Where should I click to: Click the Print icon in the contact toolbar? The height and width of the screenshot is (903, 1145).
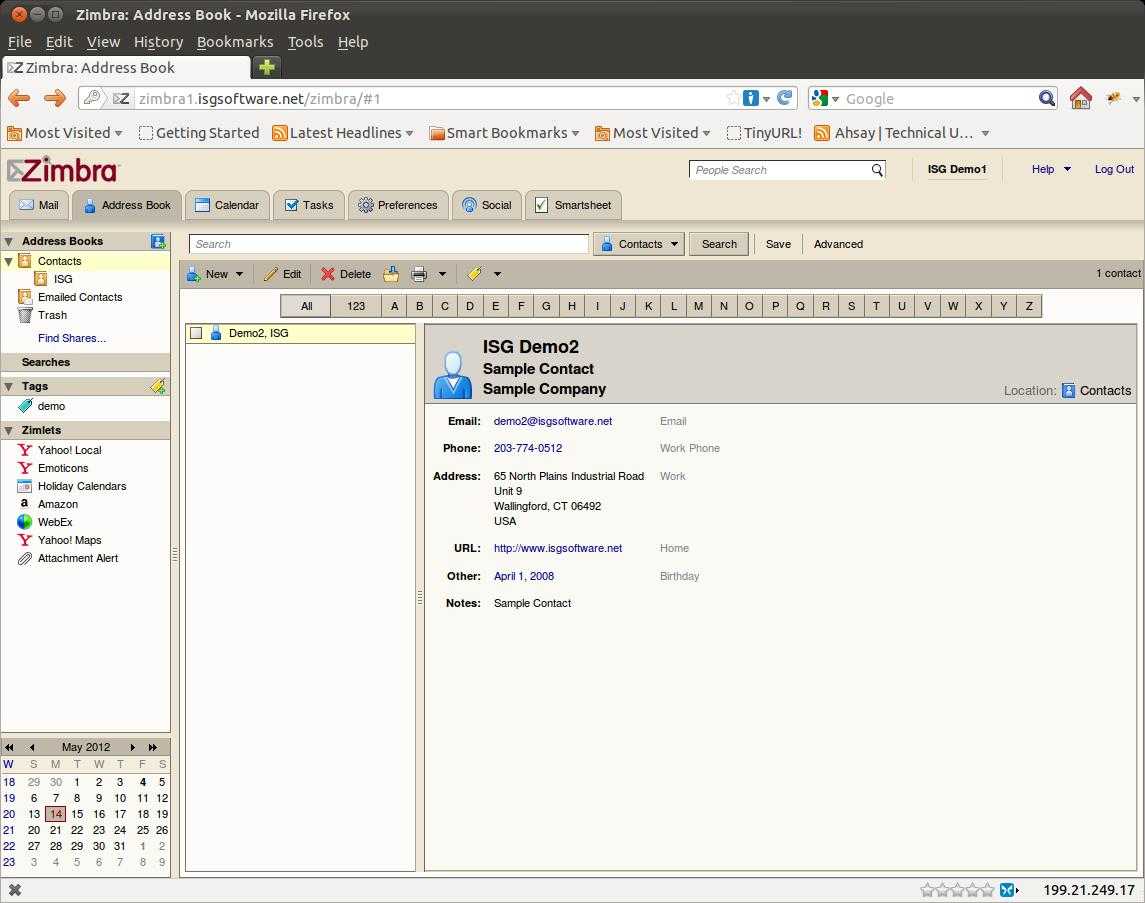(419, 274)
